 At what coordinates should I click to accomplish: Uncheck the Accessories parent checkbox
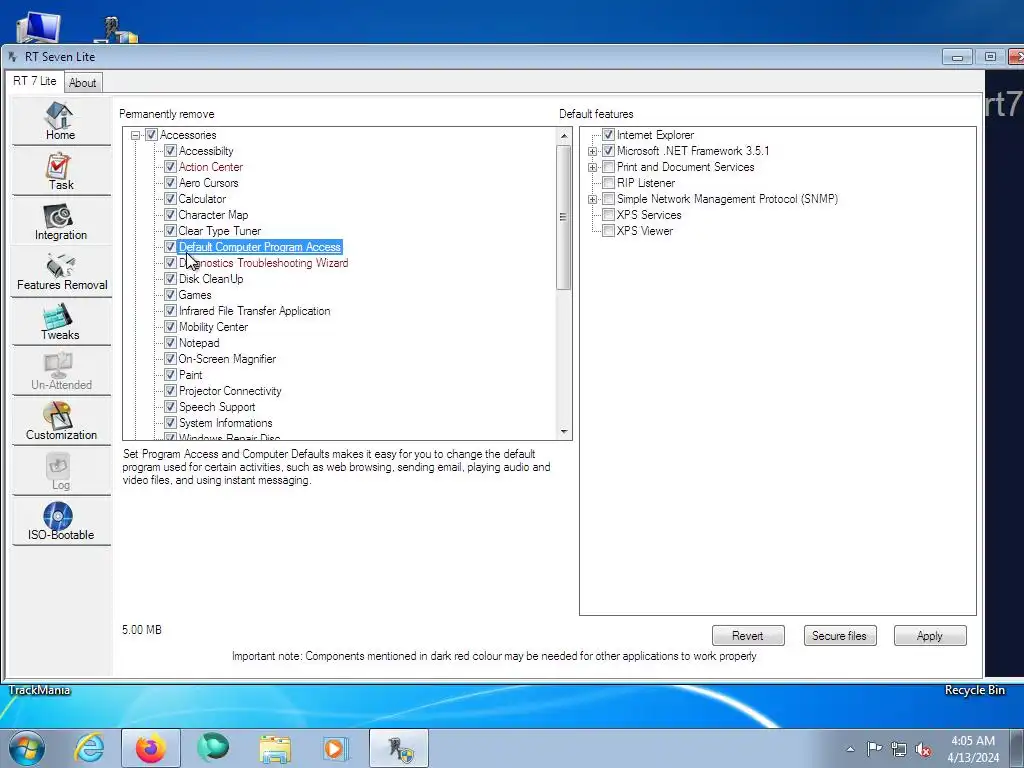[x=152, y=135]
